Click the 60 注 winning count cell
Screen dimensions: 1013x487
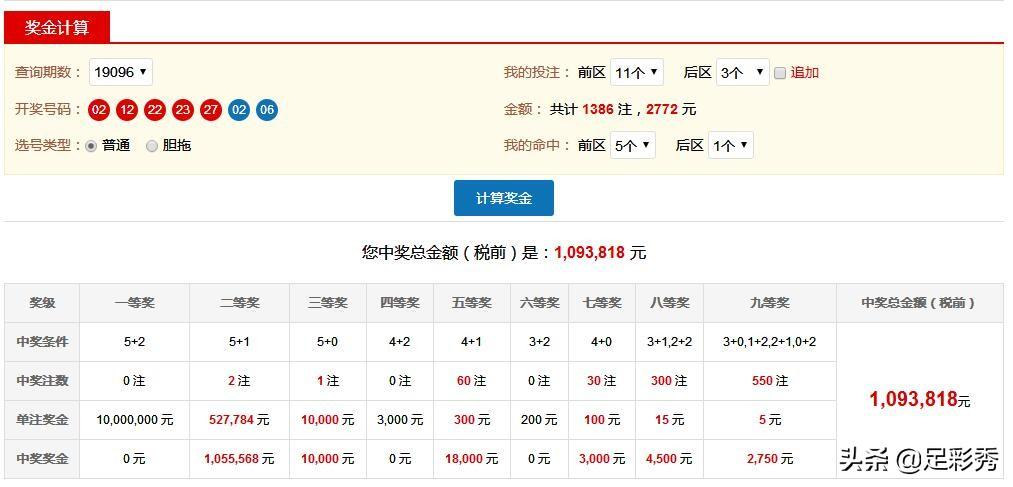(472, 381)
